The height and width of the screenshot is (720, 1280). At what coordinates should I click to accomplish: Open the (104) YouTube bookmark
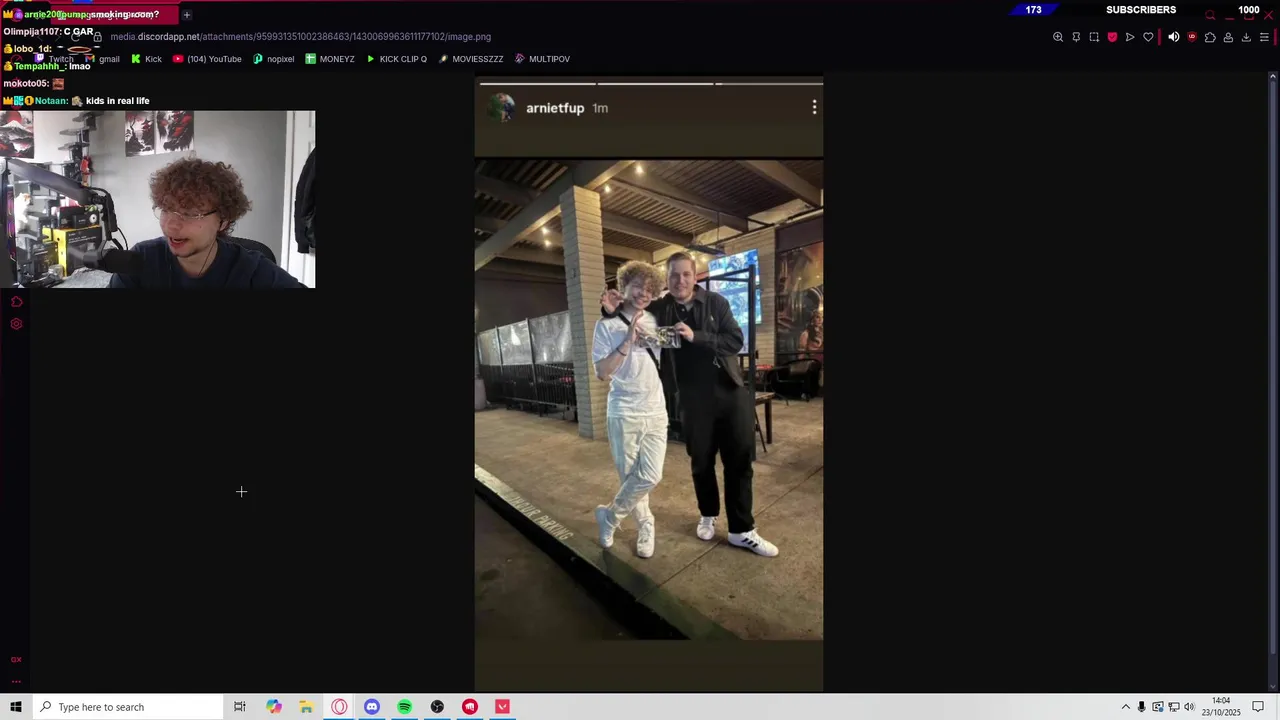207,59
